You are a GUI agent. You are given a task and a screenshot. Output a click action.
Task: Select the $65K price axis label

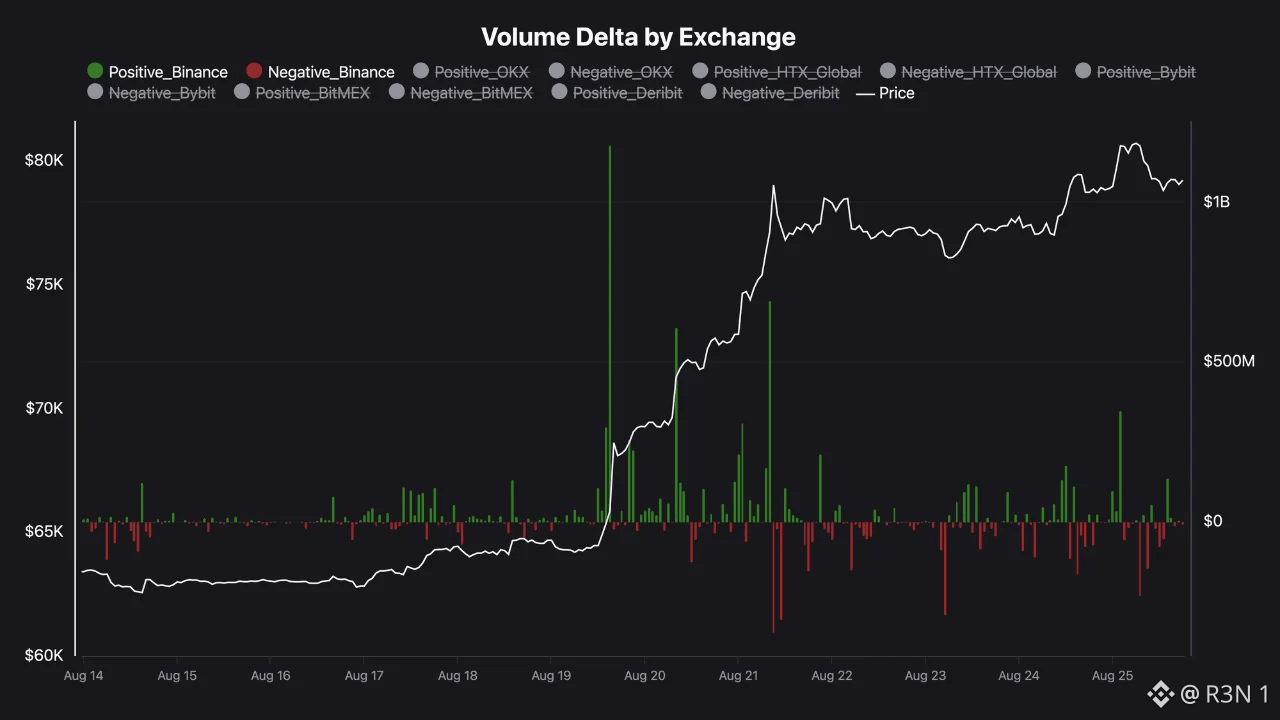click(x=44, y=531)
